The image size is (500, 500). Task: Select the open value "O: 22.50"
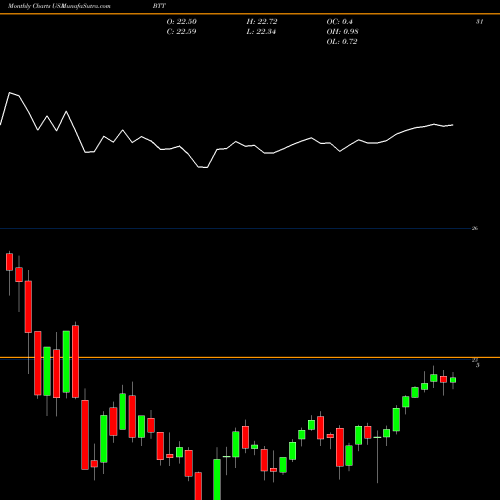coord(182,21)
